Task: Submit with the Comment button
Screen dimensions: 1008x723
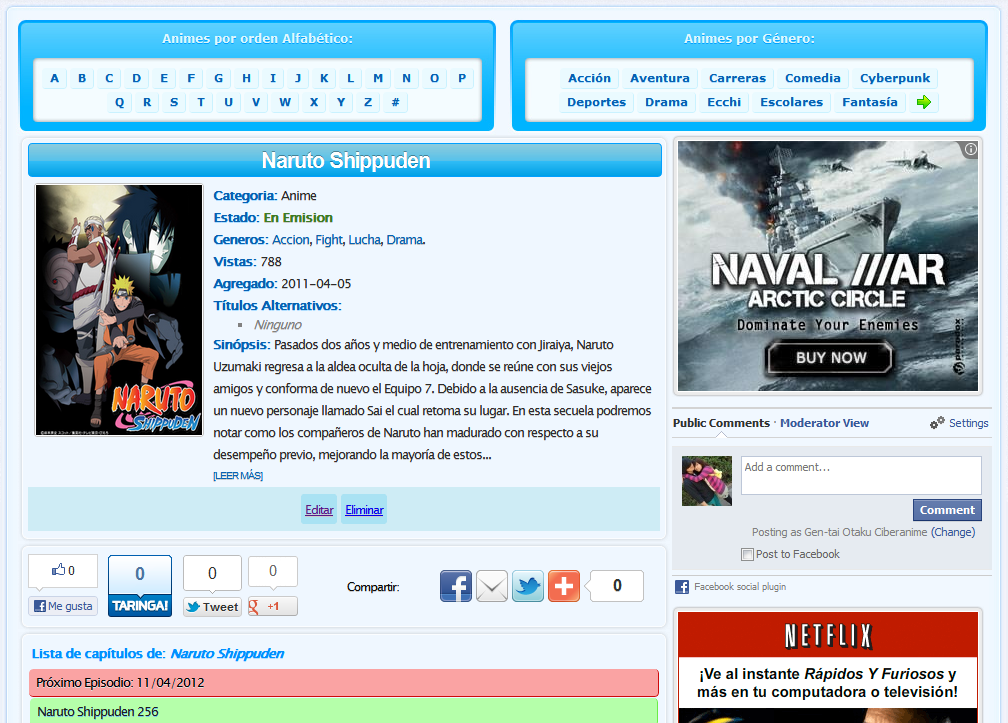Action: [x=947, y=510]
